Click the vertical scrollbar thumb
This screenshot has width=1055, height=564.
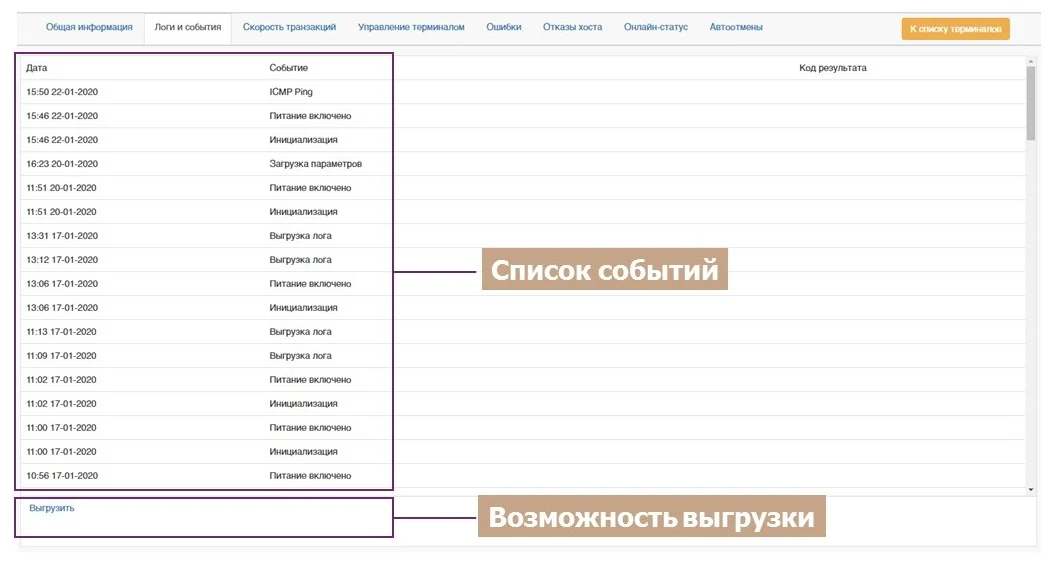coord(1031,105)
